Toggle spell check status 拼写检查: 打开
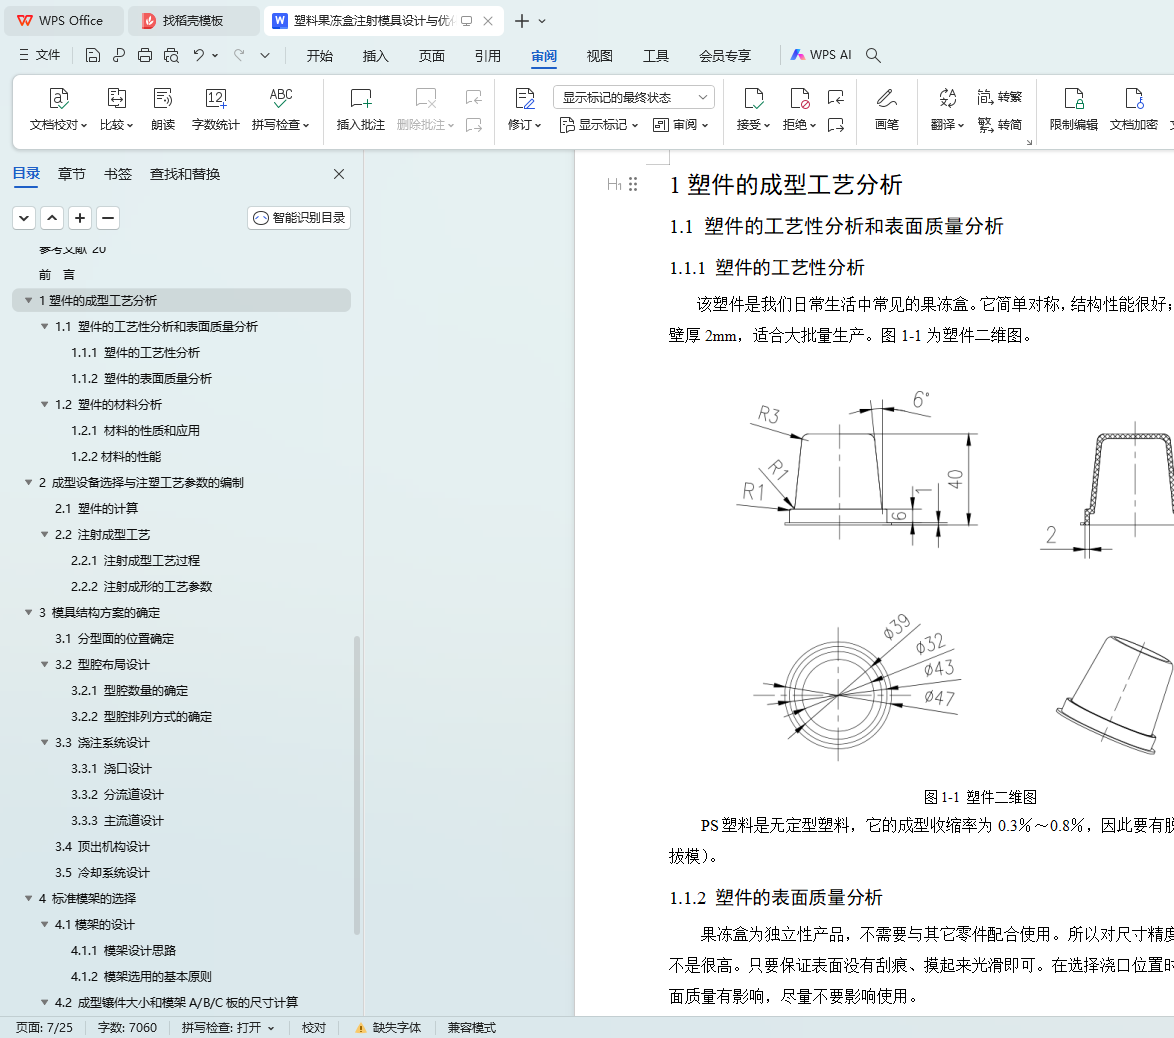Image resolution: width=1174 pixels, height=1038 pixels. point(228,1028)
